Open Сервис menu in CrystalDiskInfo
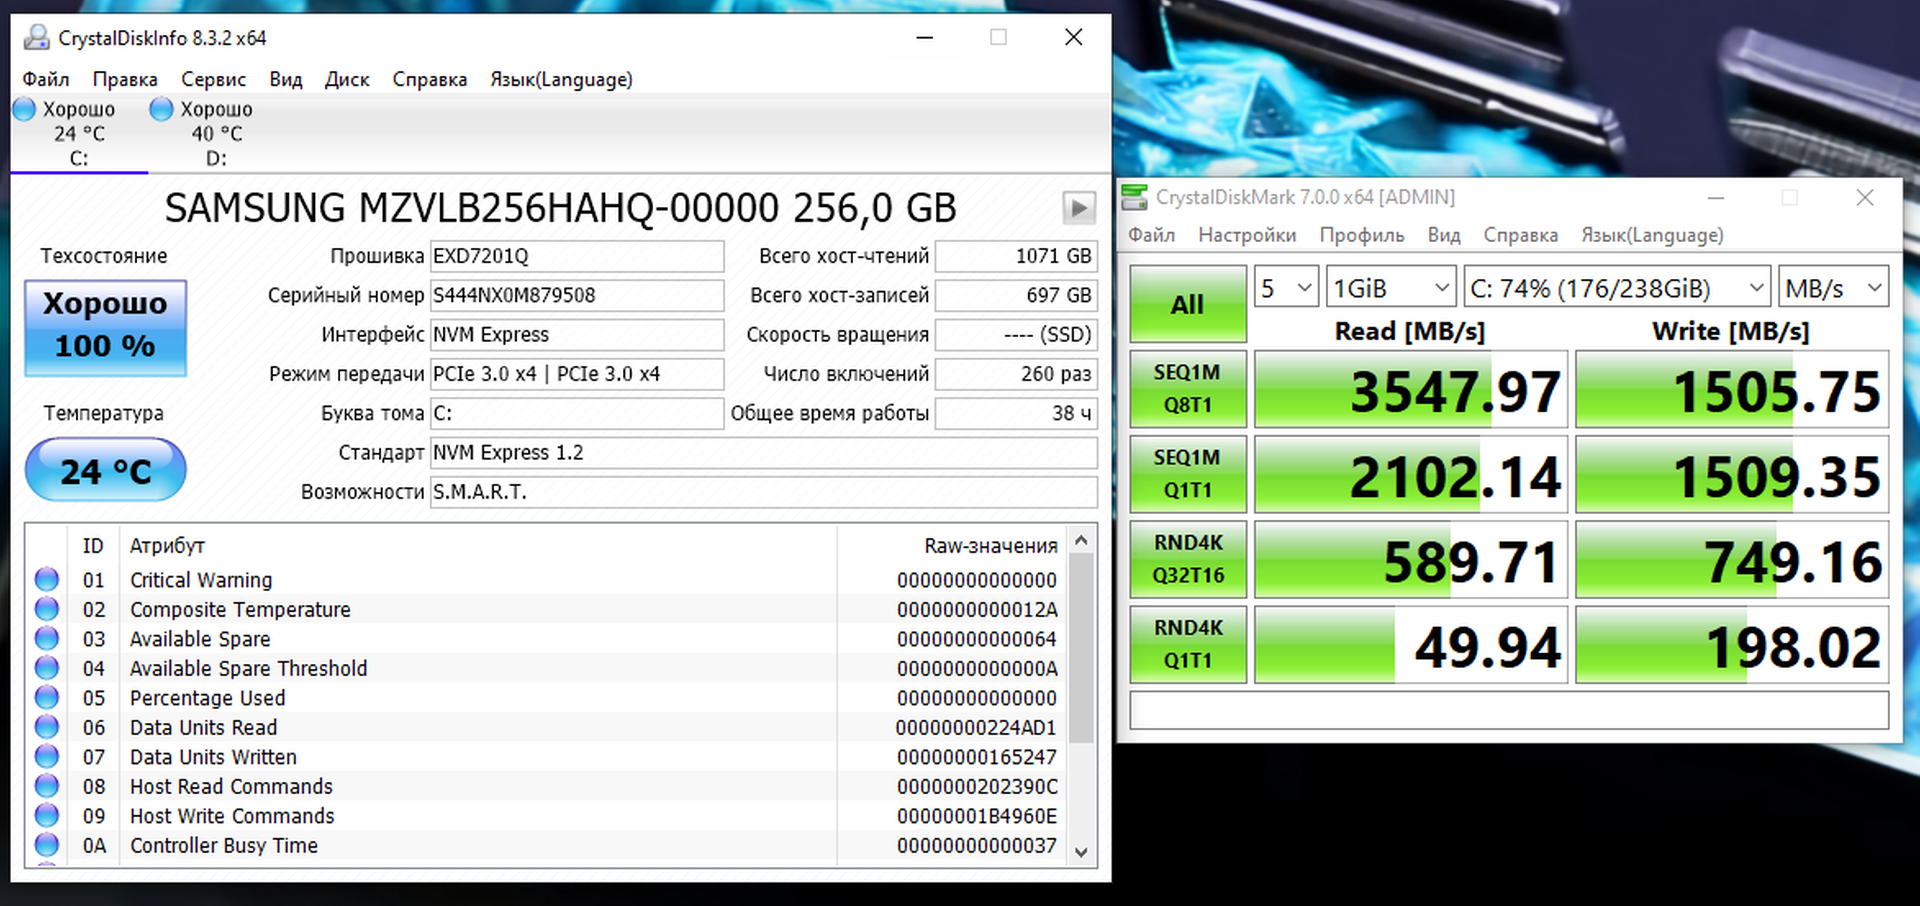 pos(213,79)
